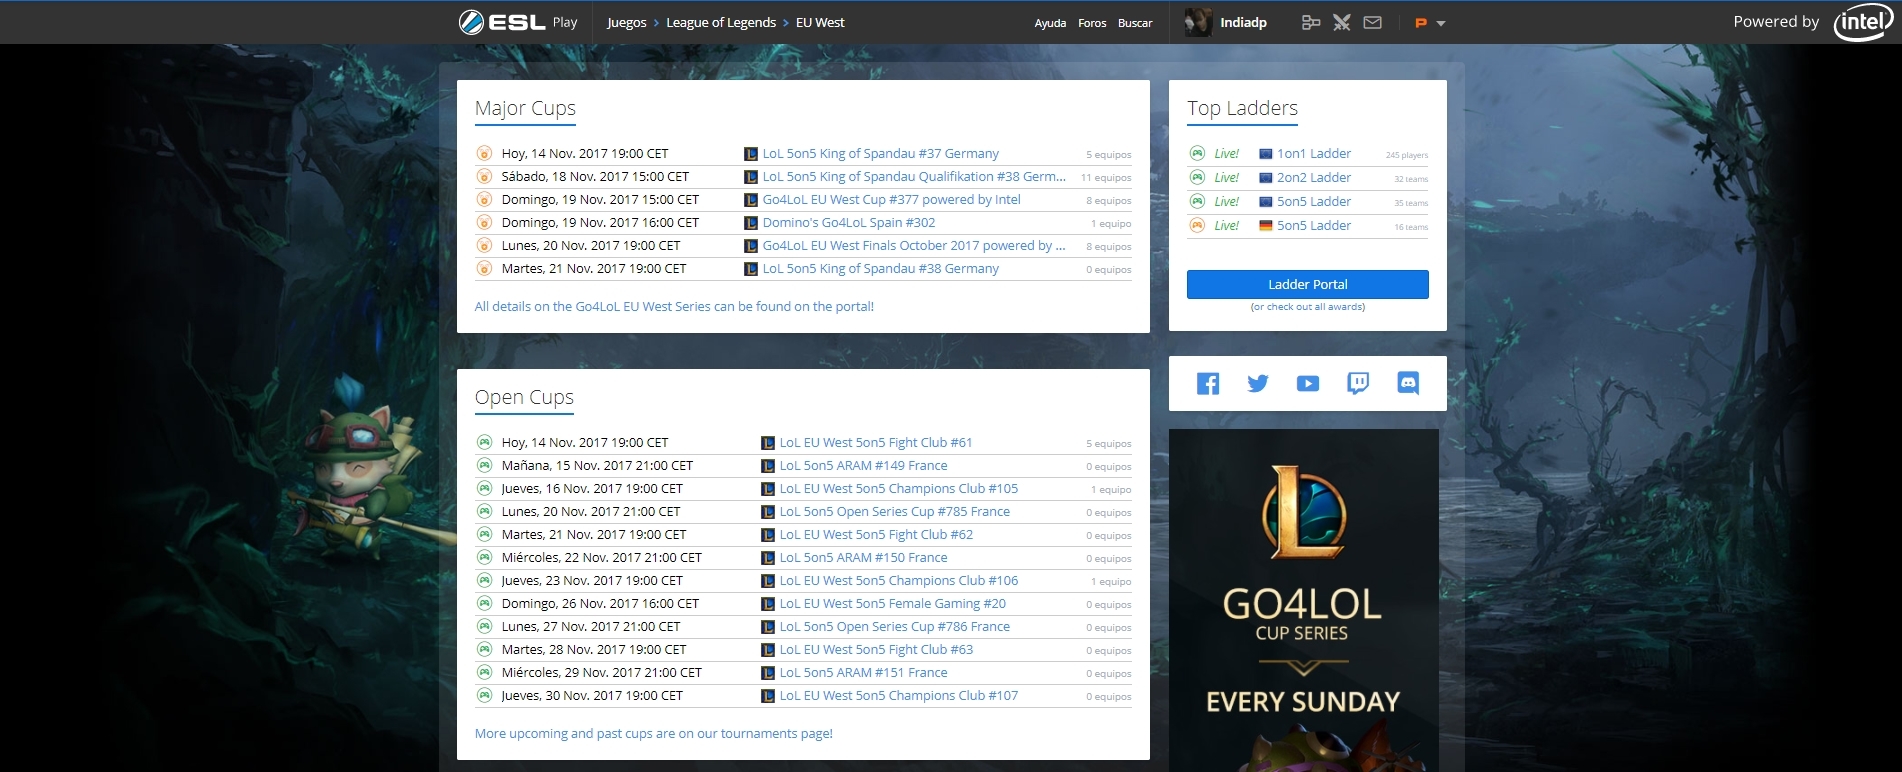Screen dimensions: 1902x772
Task: Go to Juegos breadcrumb
Action: (x=627, y=22)
